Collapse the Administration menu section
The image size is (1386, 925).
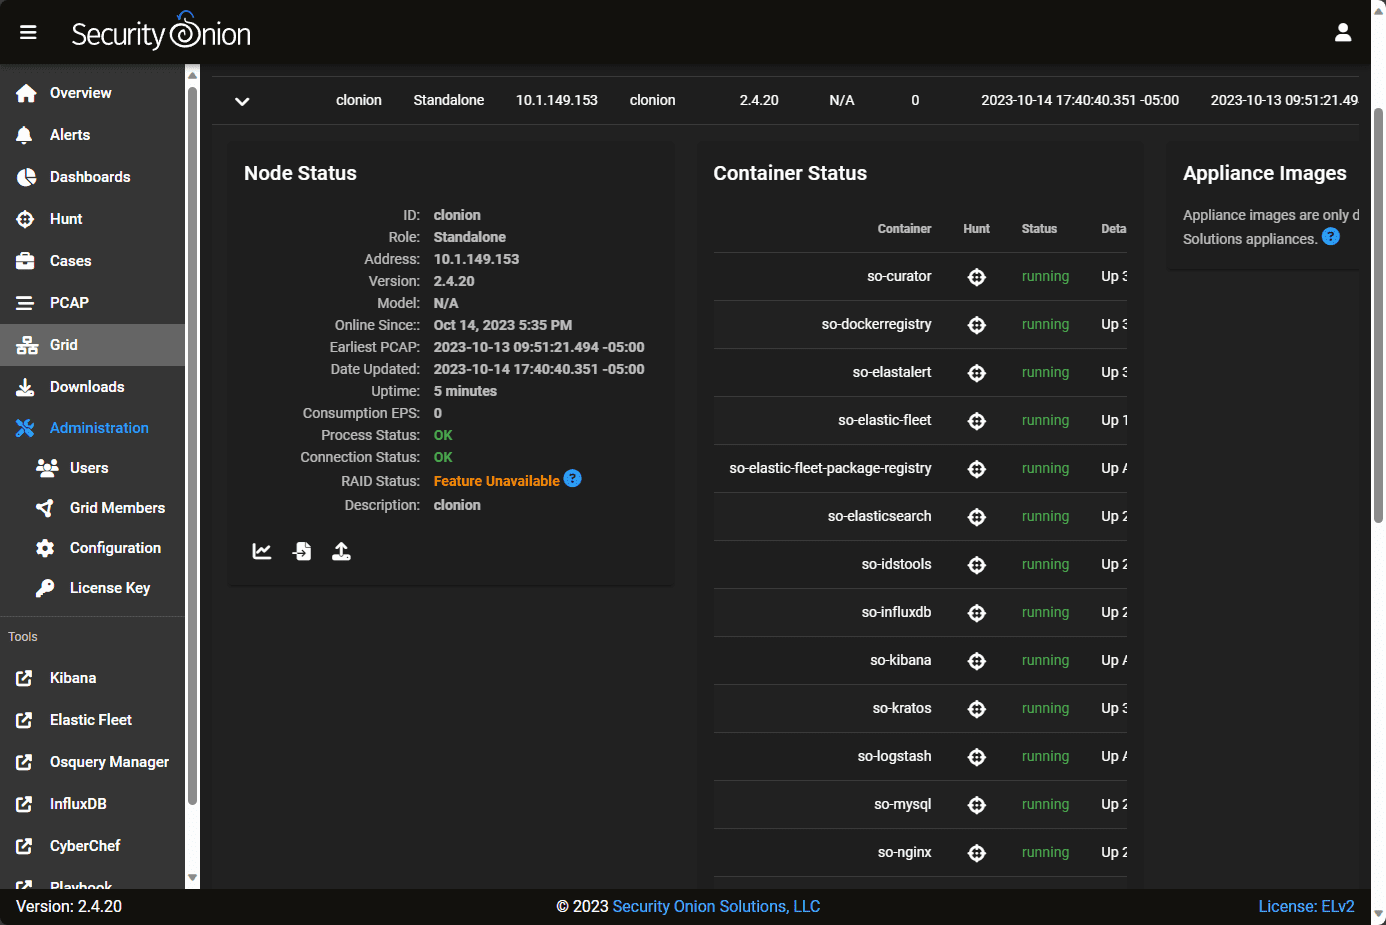98,428
